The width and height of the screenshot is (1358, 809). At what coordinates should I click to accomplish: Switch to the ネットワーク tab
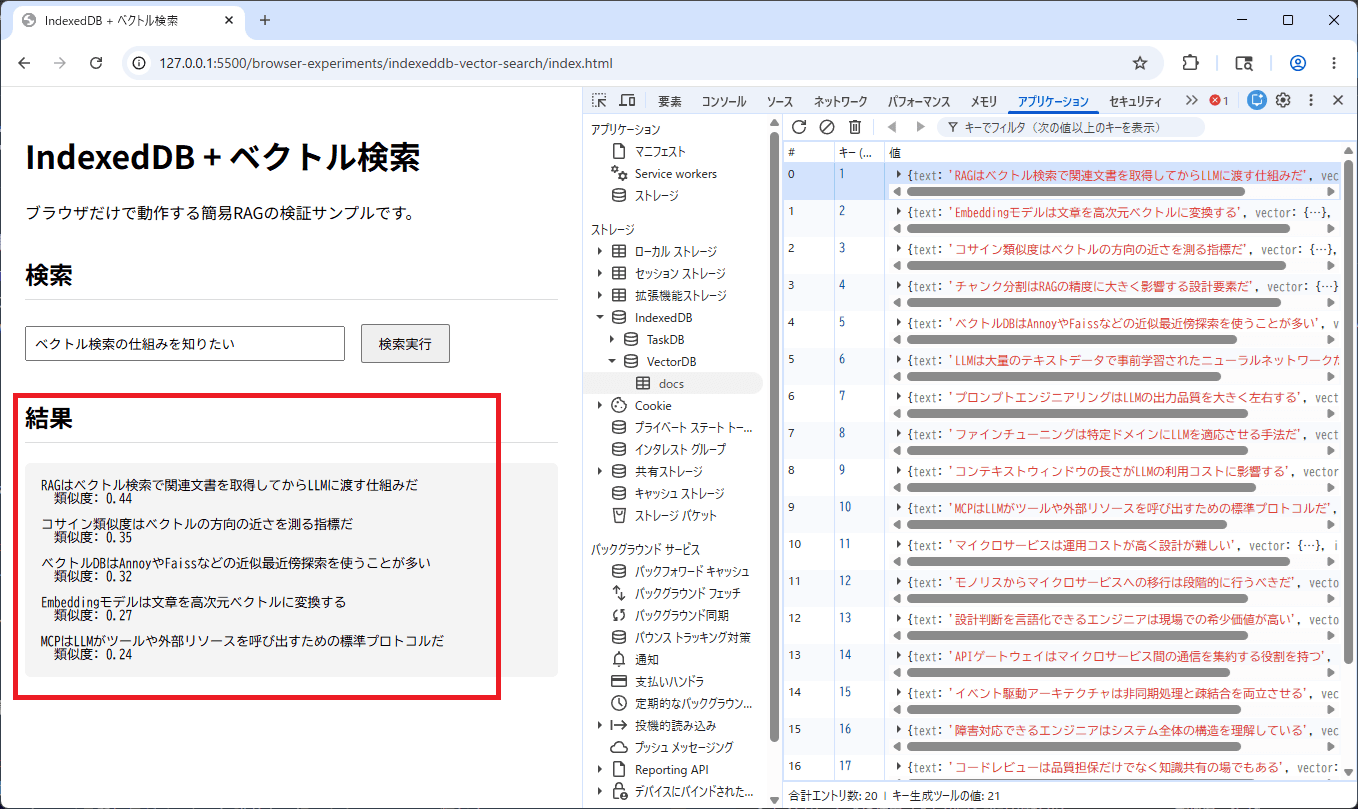[x=841, y=101]
